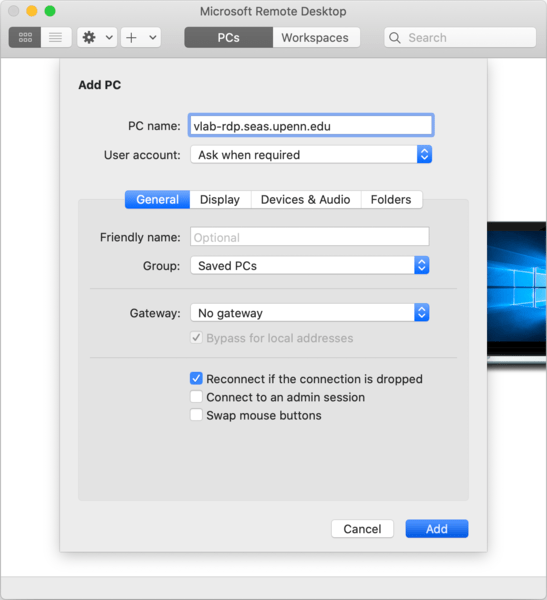Screen dimensions: 547x600
Task: Uncheck Reconnect if the connection is dropped
Action: (196, 378)
